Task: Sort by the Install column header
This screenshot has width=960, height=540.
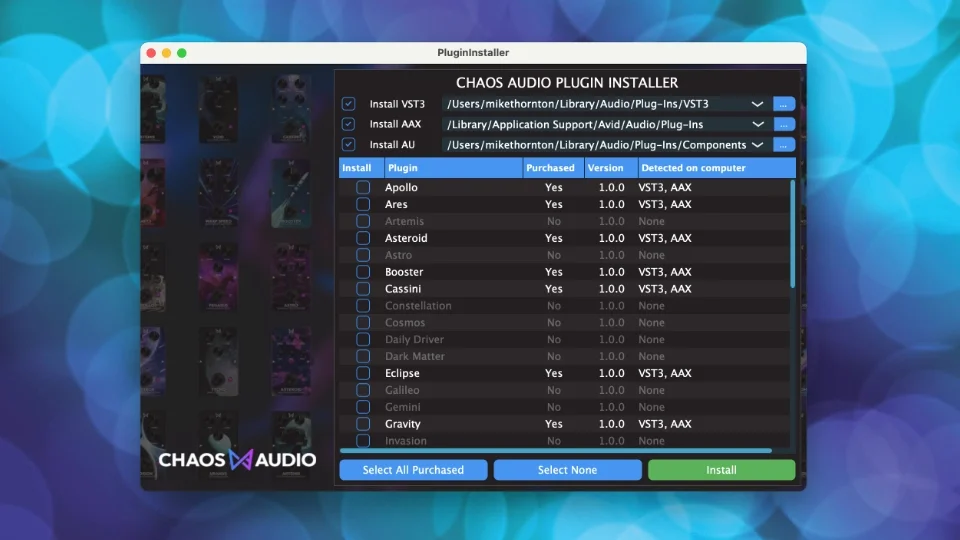Action: pos(362,168)
